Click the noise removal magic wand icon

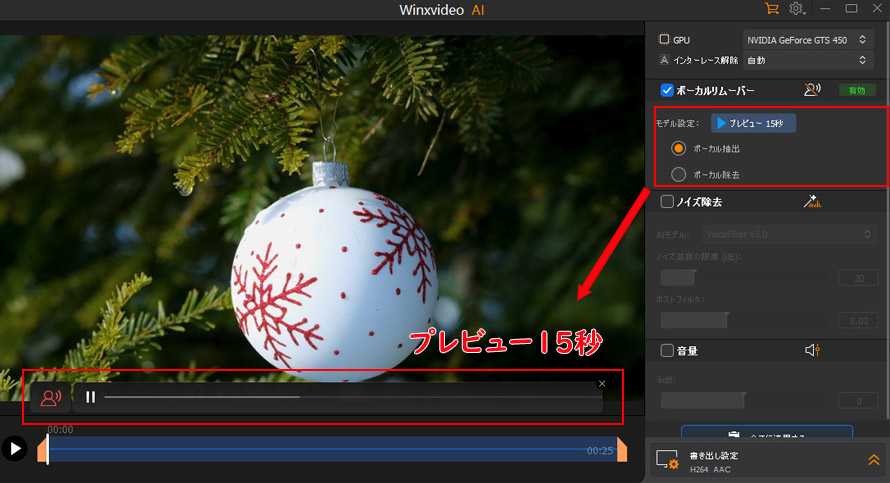pos(812,201)
